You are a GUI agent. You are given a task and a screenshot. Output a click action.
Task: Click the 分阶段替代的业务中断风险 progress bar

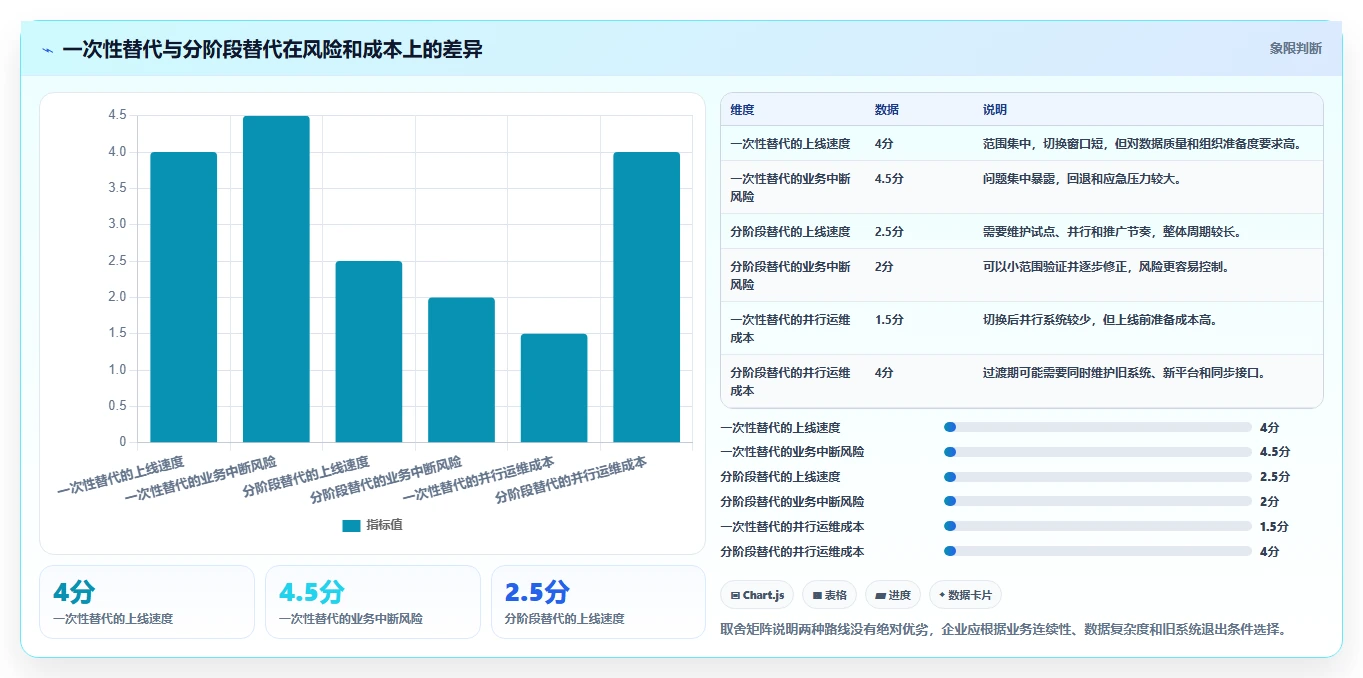[1098, 502]
